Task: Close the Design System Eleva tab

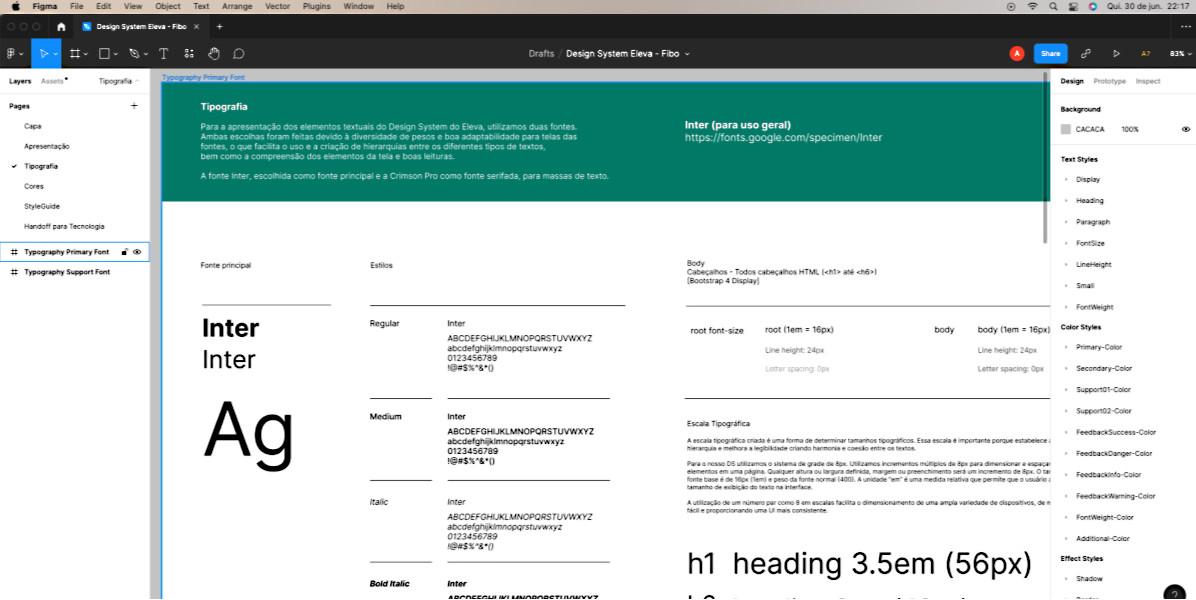Action: pyautogui.click(x=197, y=27)
